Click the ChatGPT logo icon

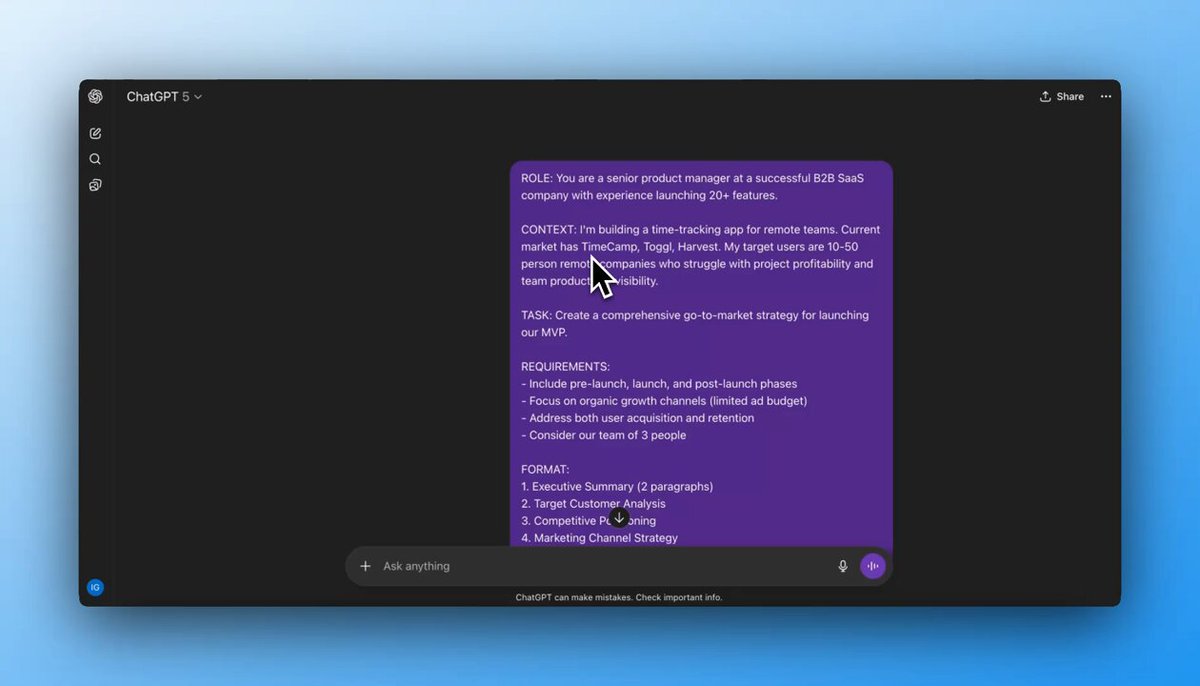click(x=95, y=96)
